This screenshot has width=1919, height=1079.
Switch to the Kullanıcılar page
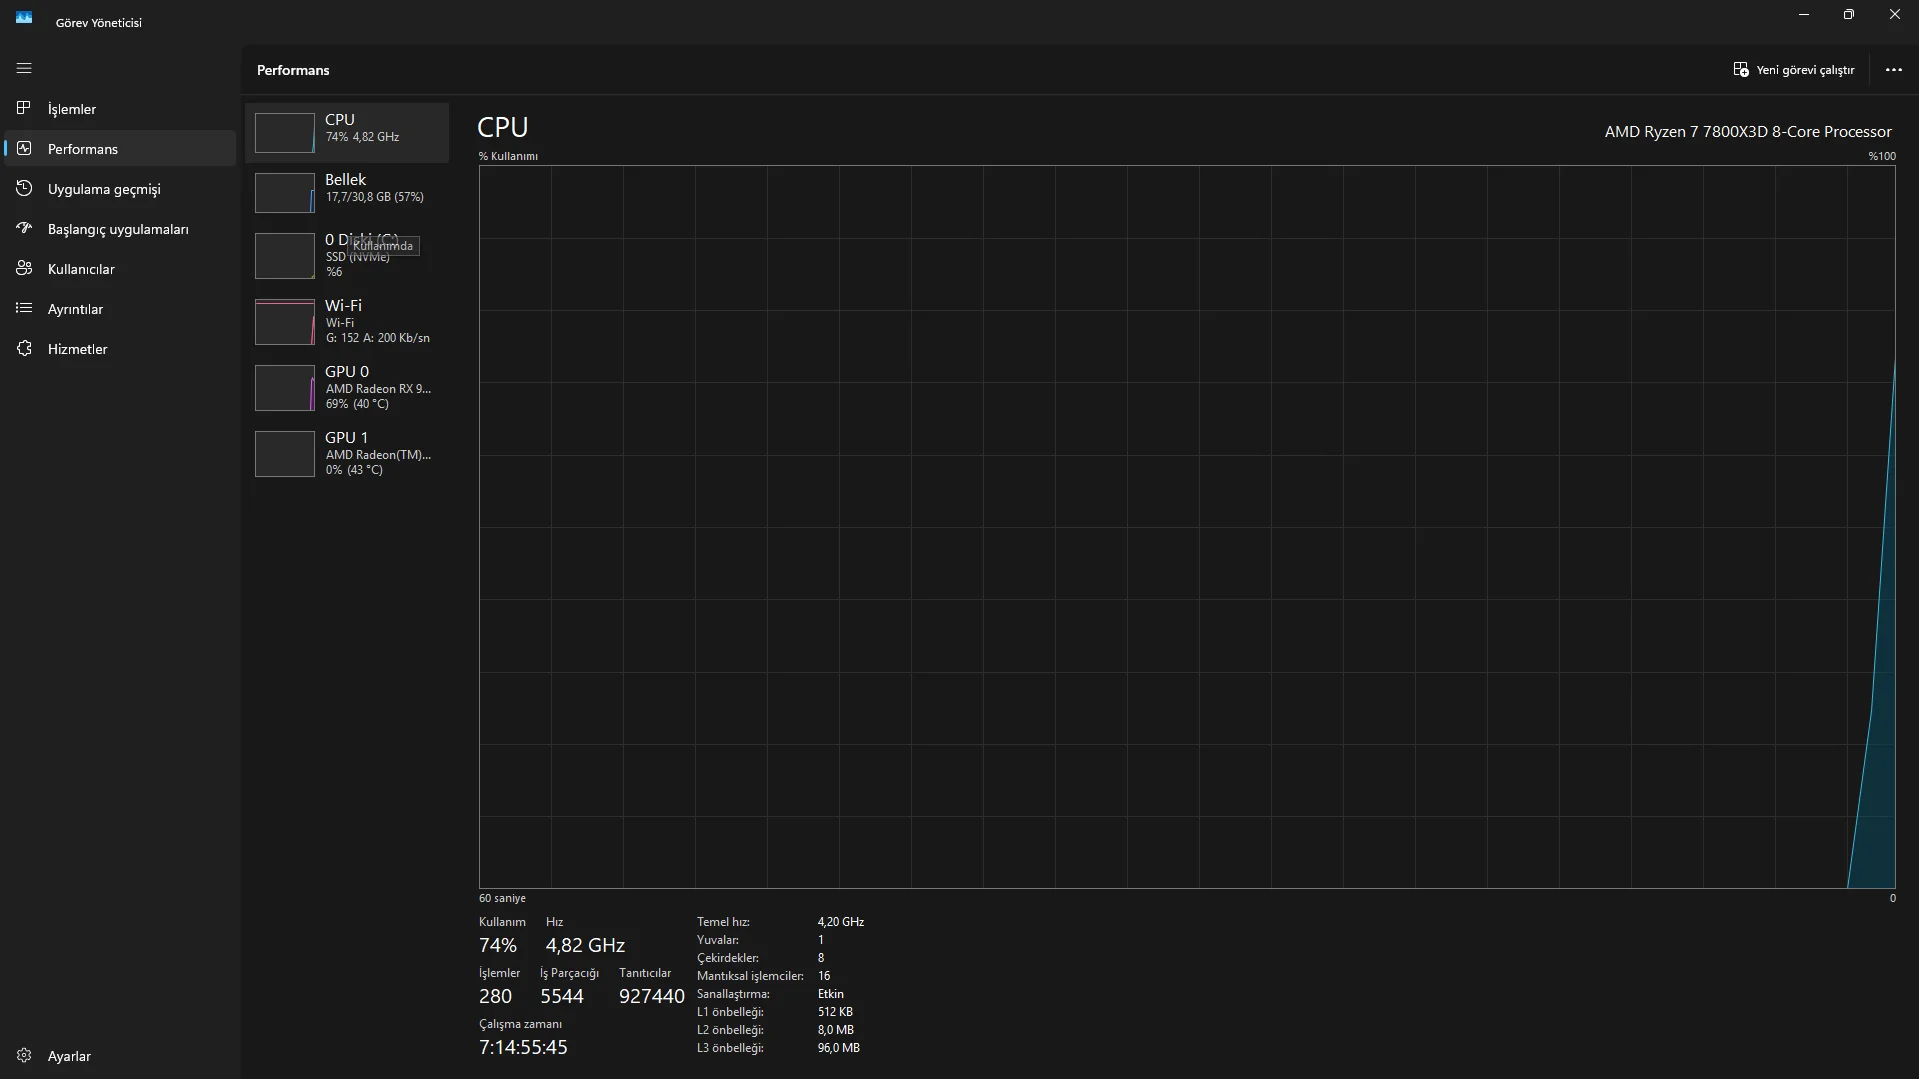120,268
